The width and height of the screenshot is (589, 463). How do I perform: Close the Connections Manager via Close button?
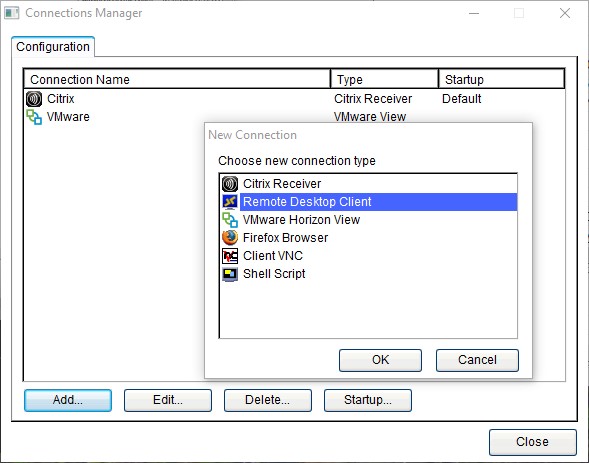(533, 442)
